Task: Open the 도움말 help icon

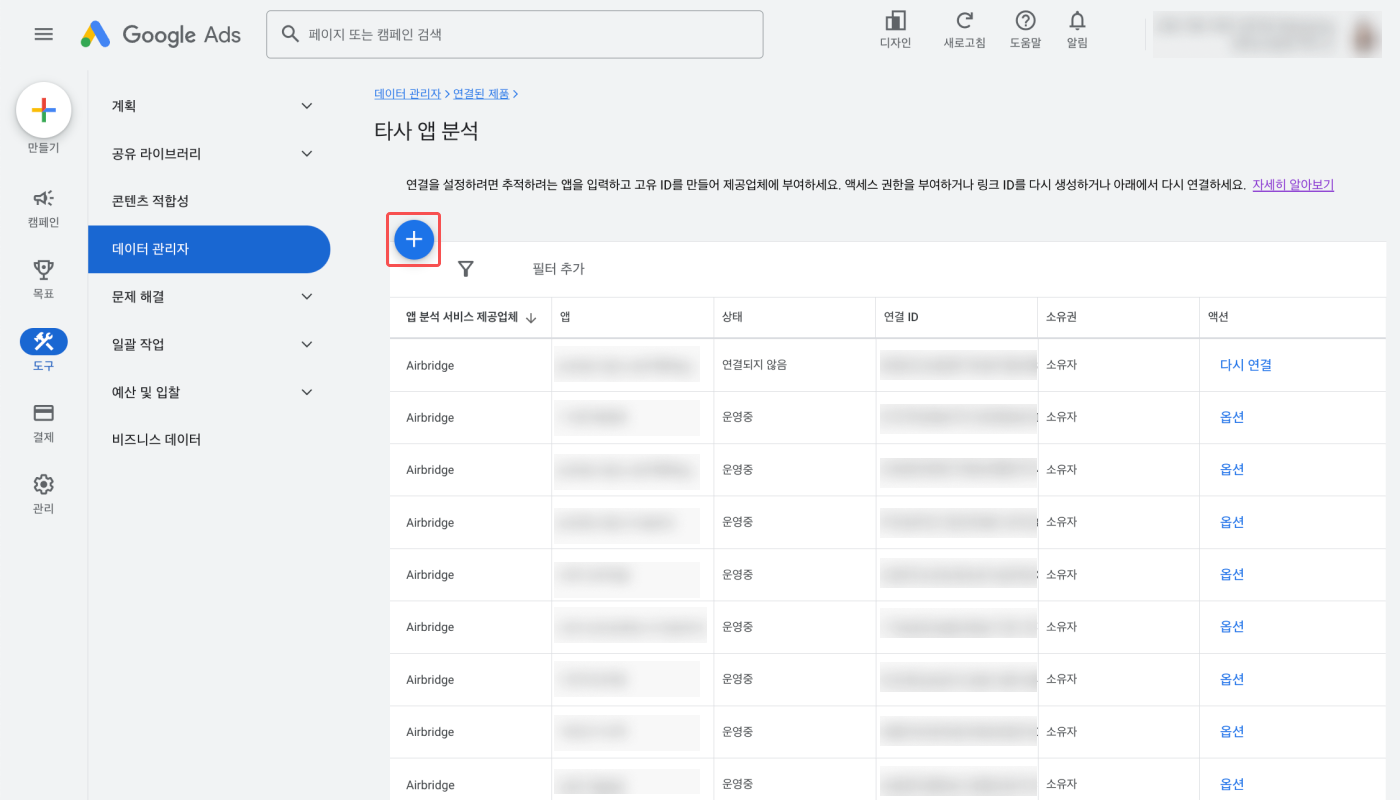Action: tap(1025, 21)
